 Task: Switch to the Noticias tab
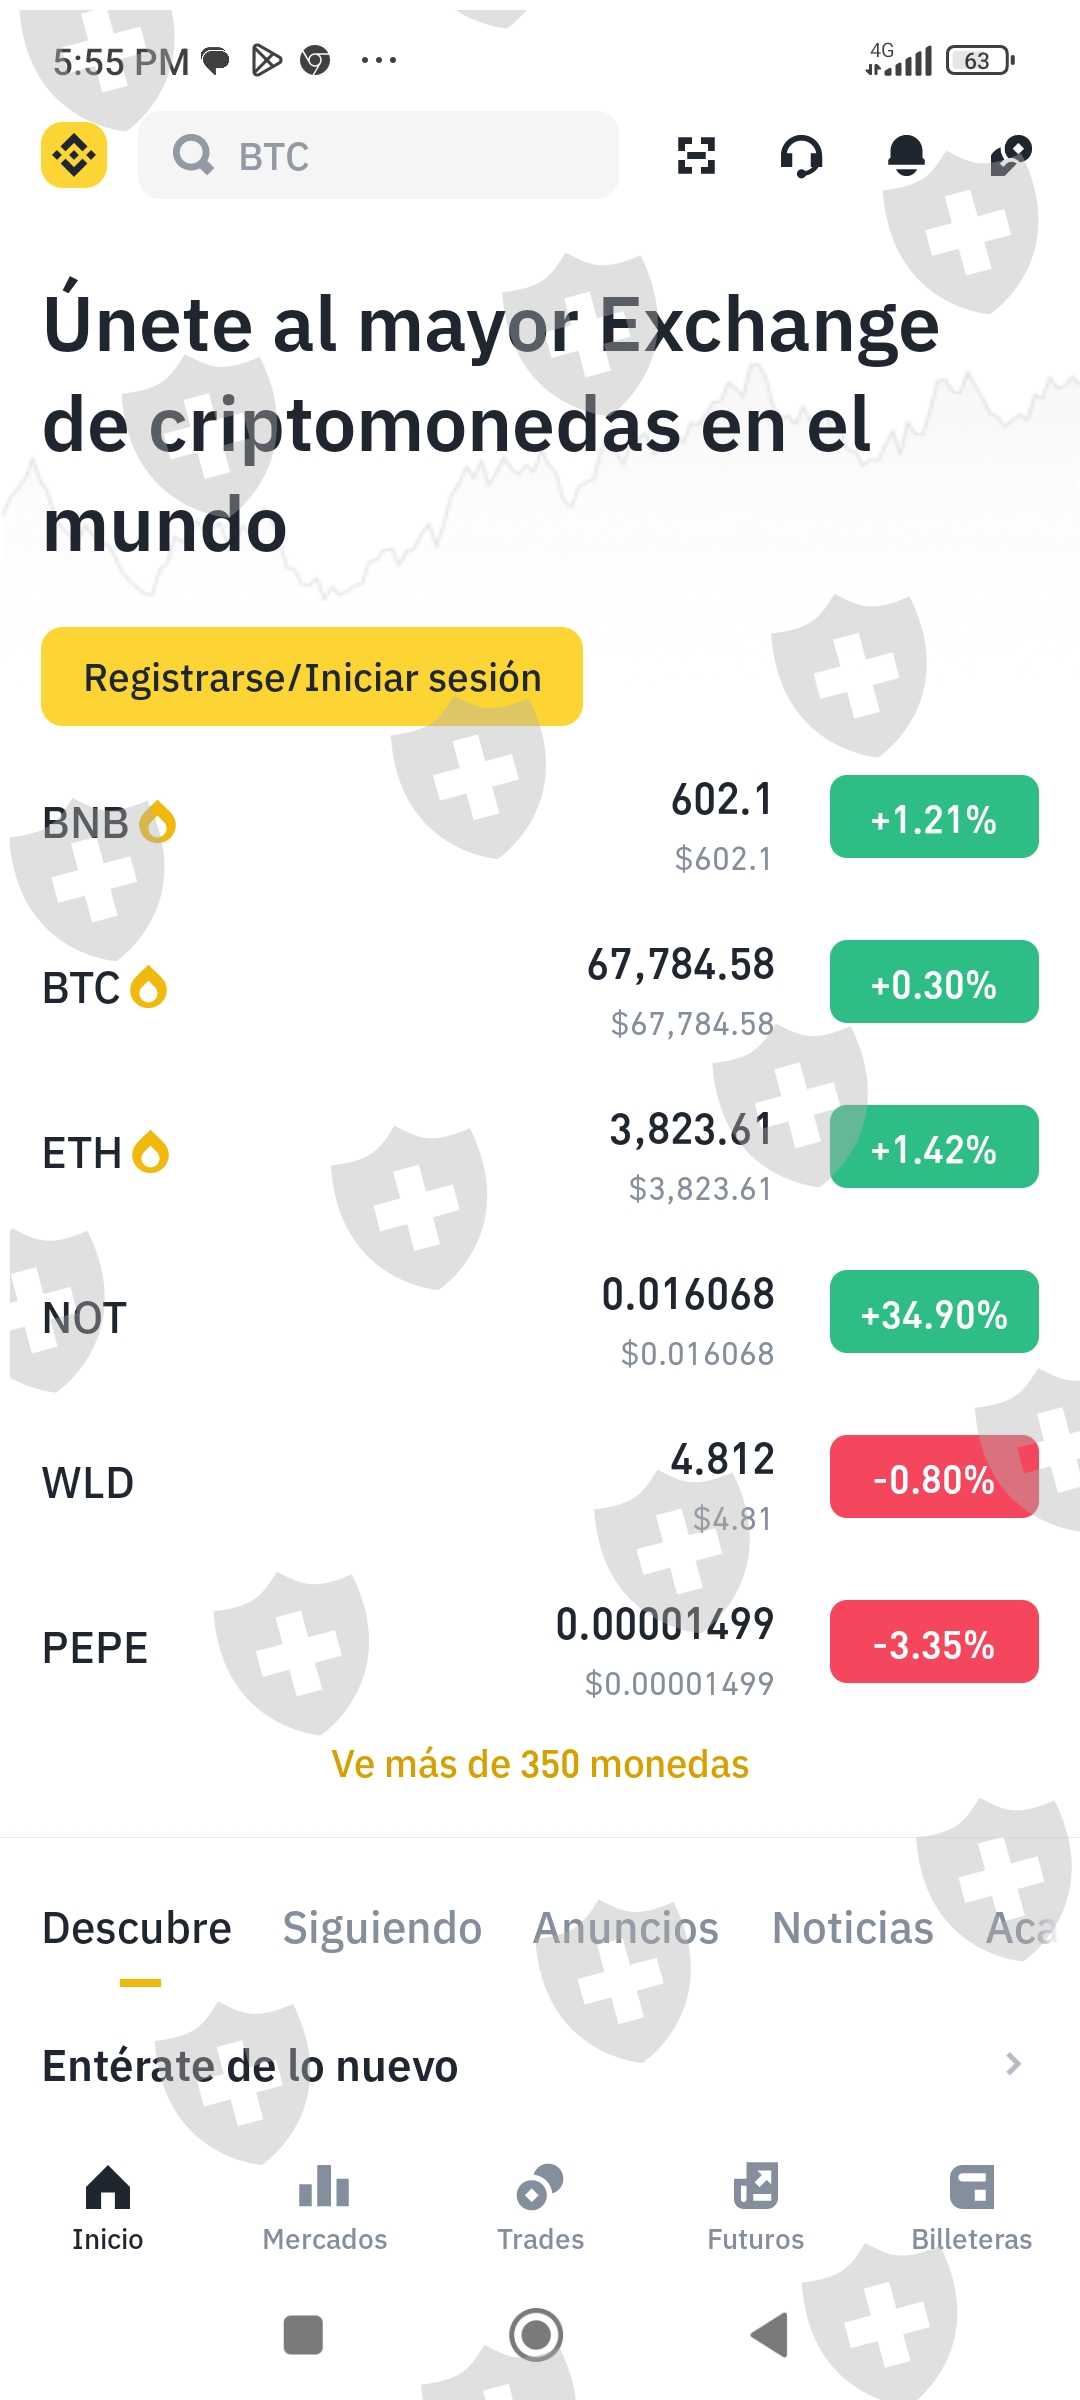[852, 1928]
